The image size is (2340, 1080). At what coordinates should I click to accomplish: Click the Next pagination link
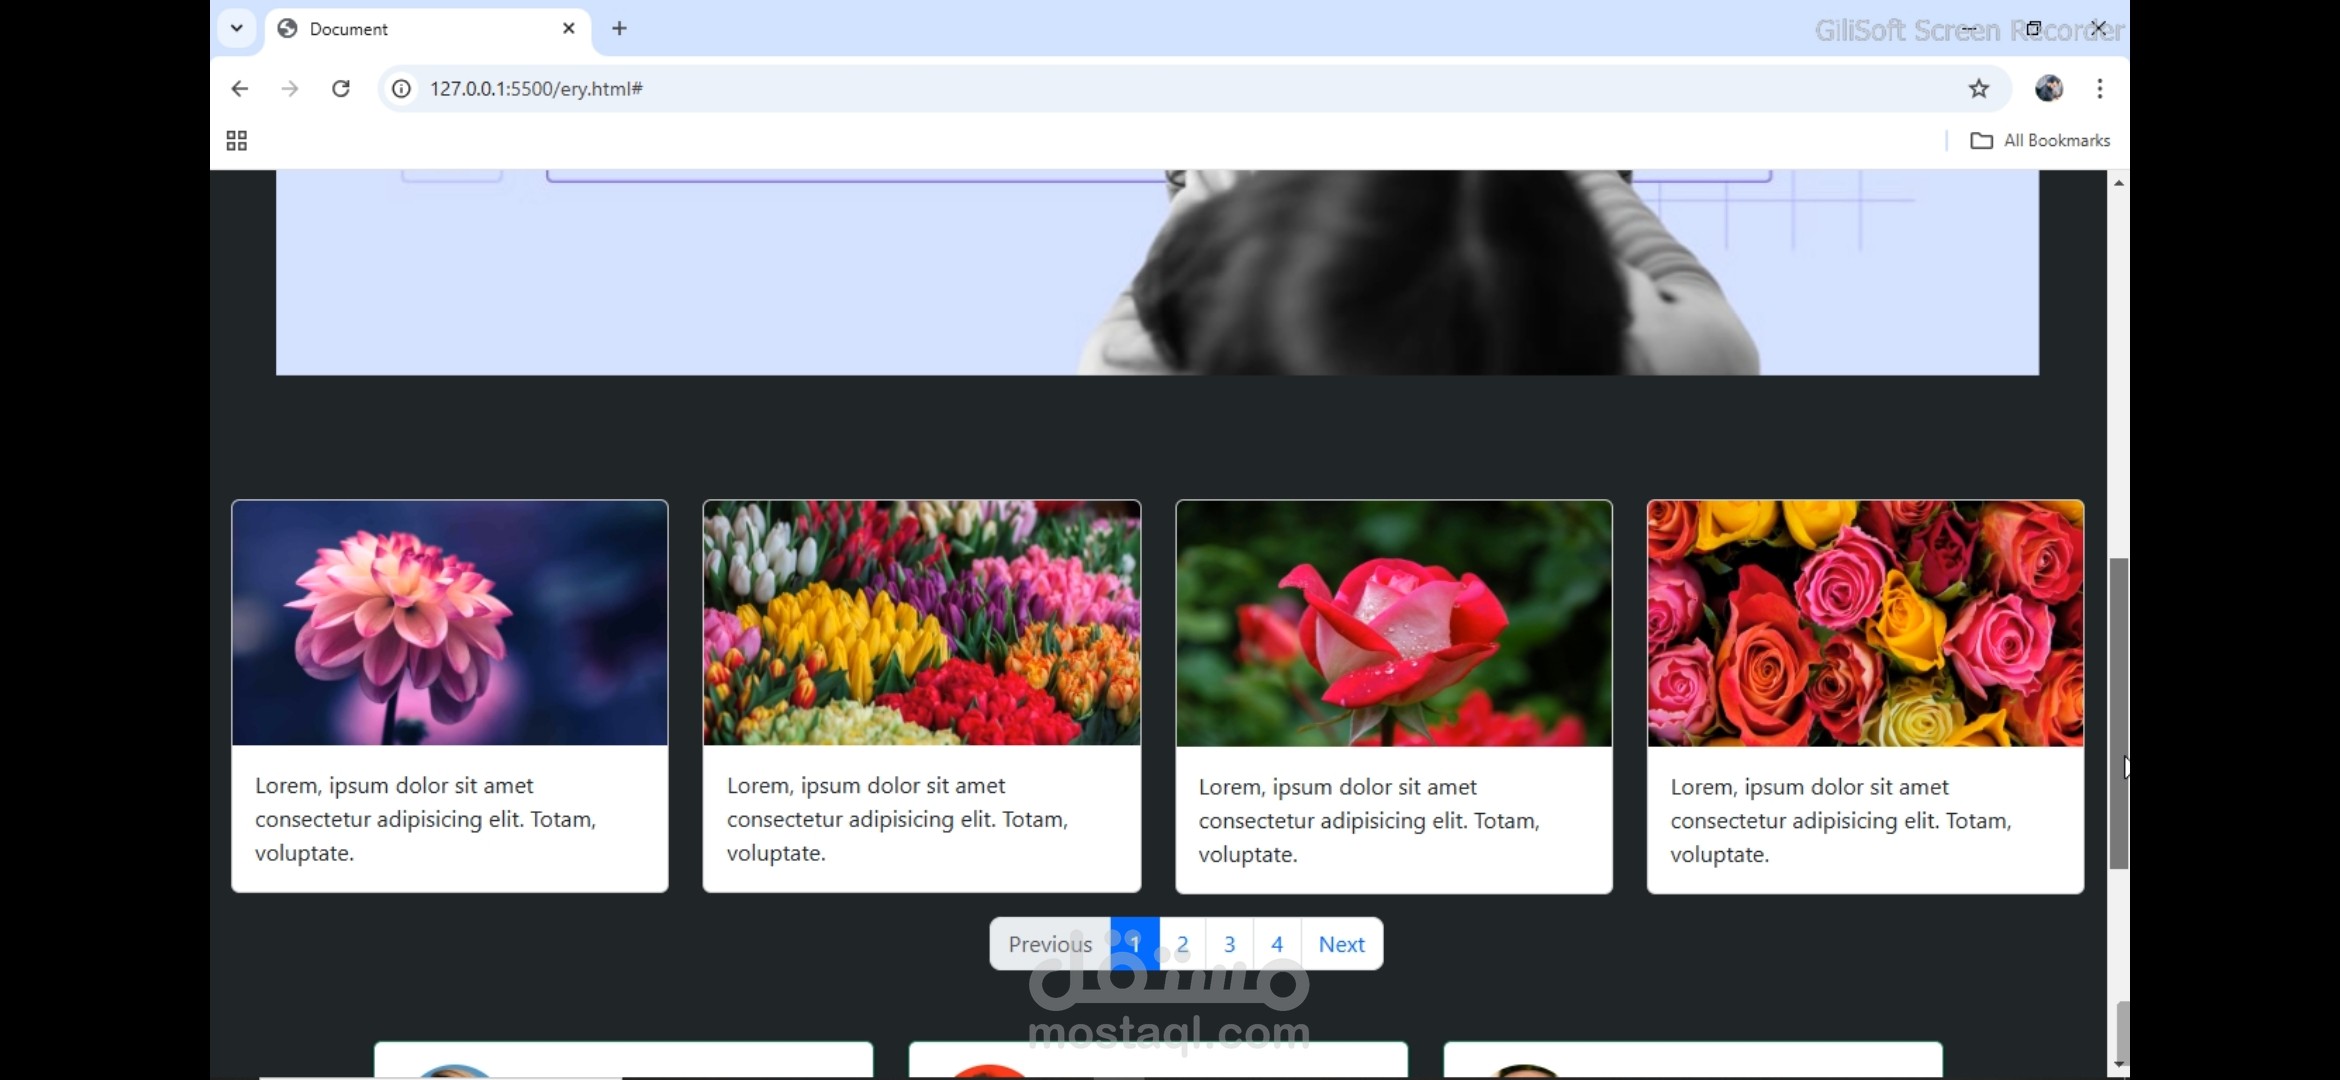(1342, 944)
